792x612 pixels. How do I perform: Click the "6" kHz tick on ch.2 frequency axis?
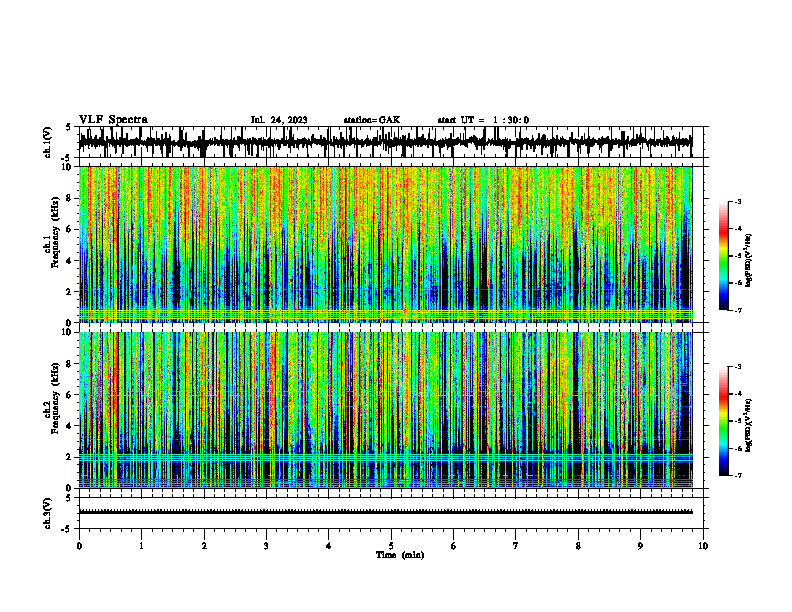tap(70, 395)
